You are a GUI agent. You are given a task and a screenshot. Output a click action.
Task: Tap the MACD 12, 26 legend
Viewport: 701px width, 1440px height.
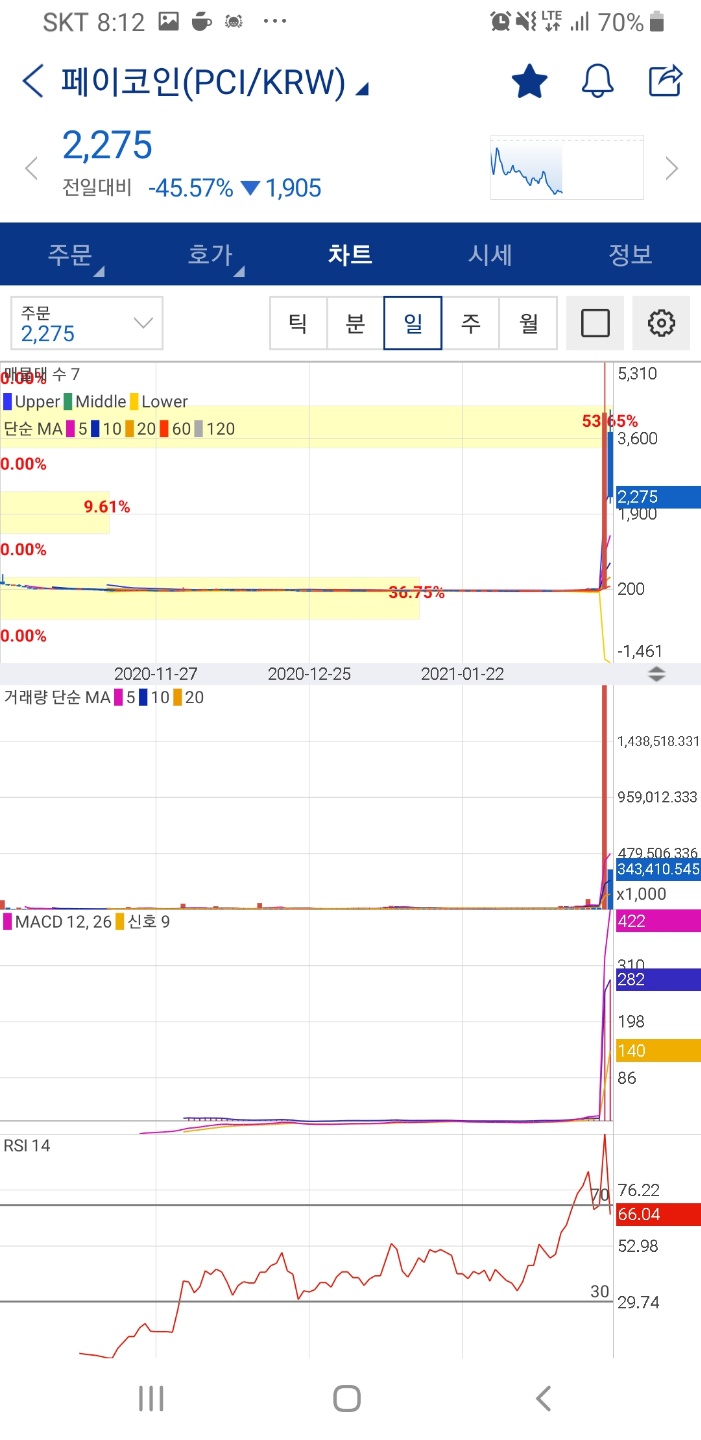[x=58, y=921]
